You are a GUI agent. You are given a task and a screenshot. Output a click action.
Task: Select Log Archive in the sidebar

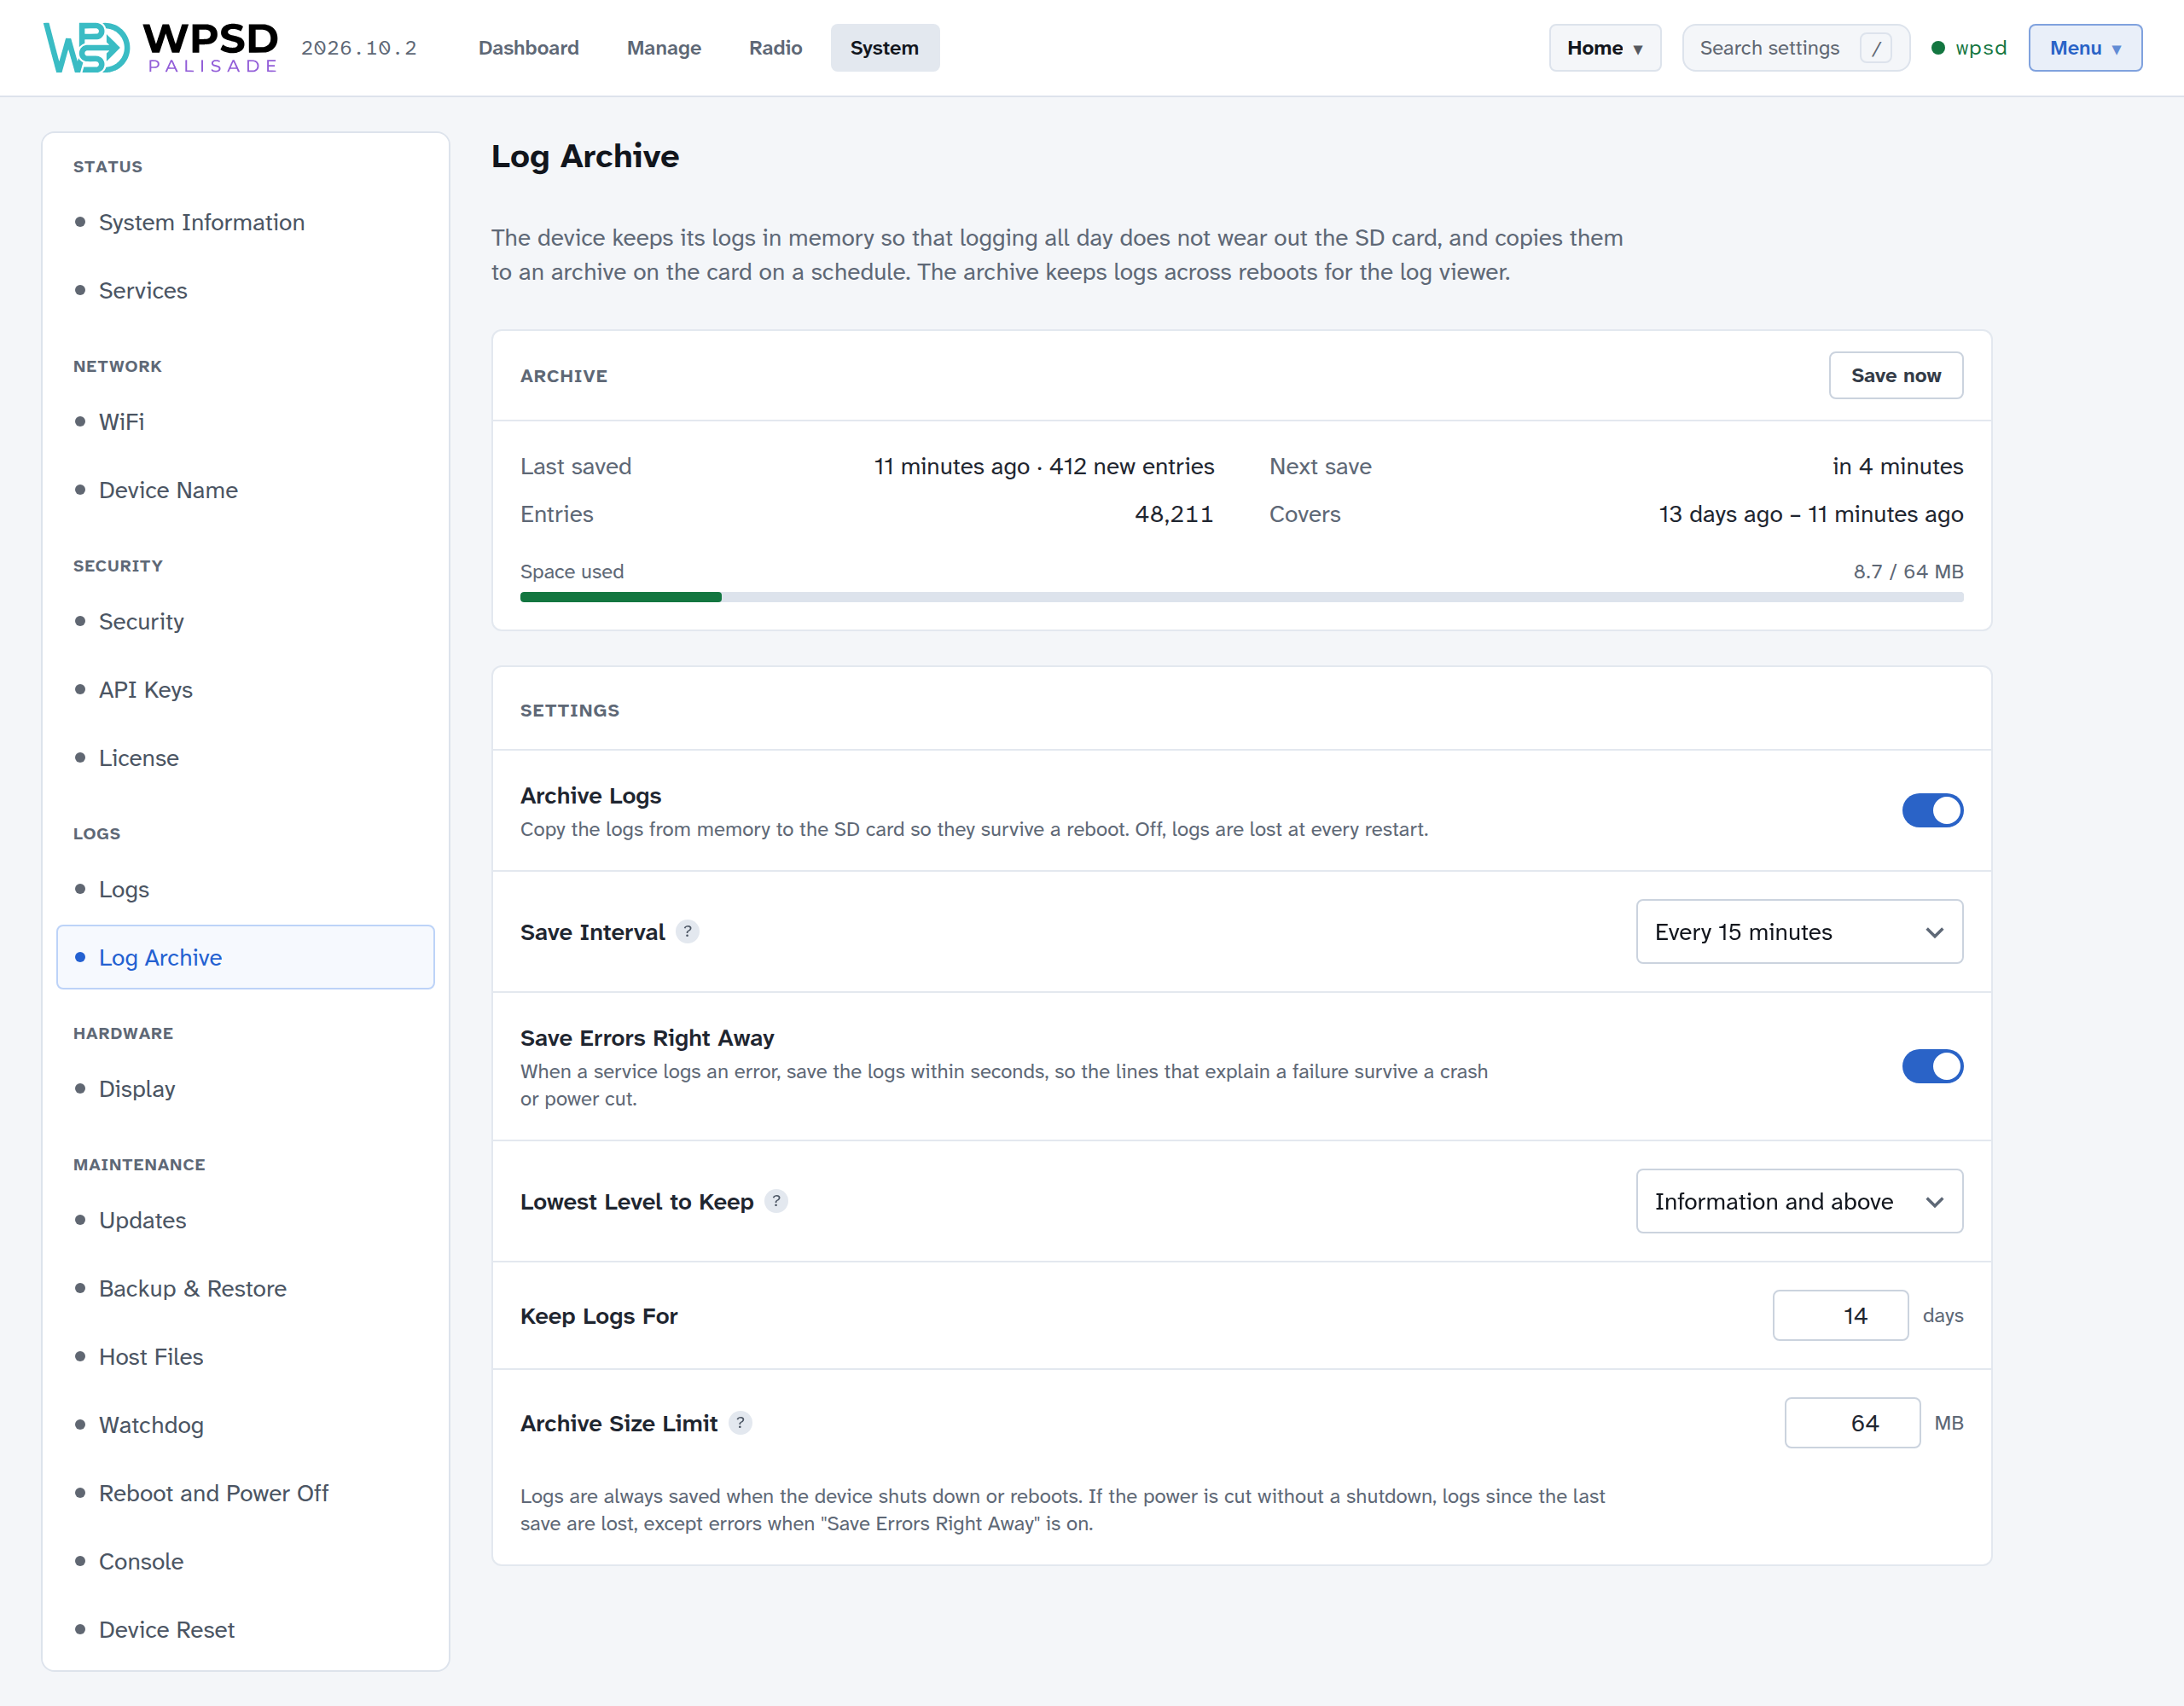click(245, 957)
